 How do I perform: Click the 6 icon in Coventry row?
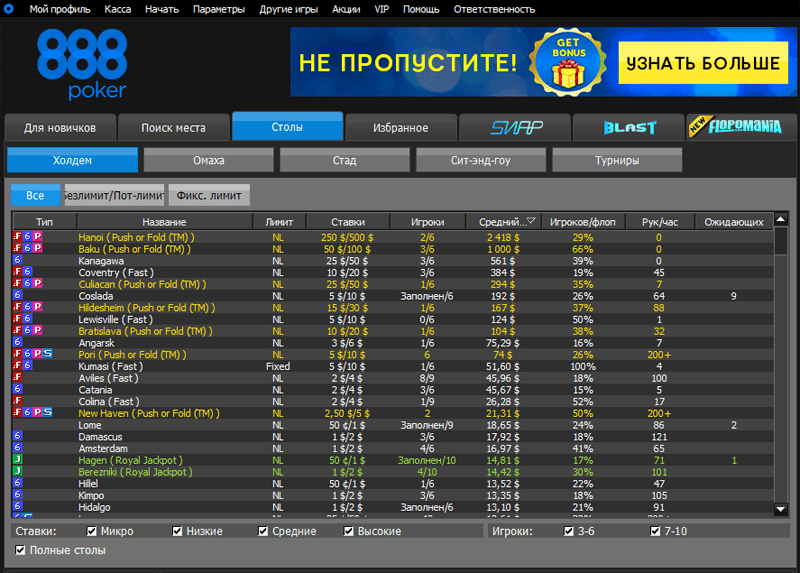coord(28,271)
